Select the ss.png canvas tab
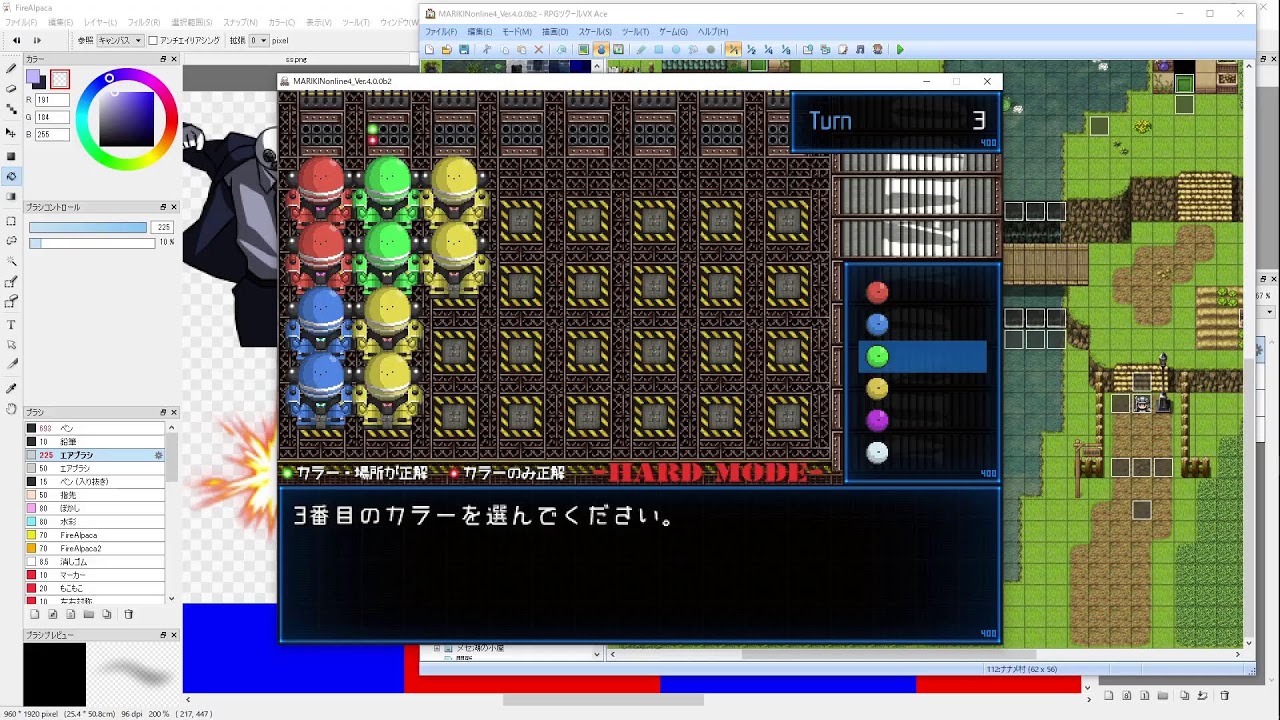The width and height of the screenshot is (1280, 720). (x=297, y=59)
